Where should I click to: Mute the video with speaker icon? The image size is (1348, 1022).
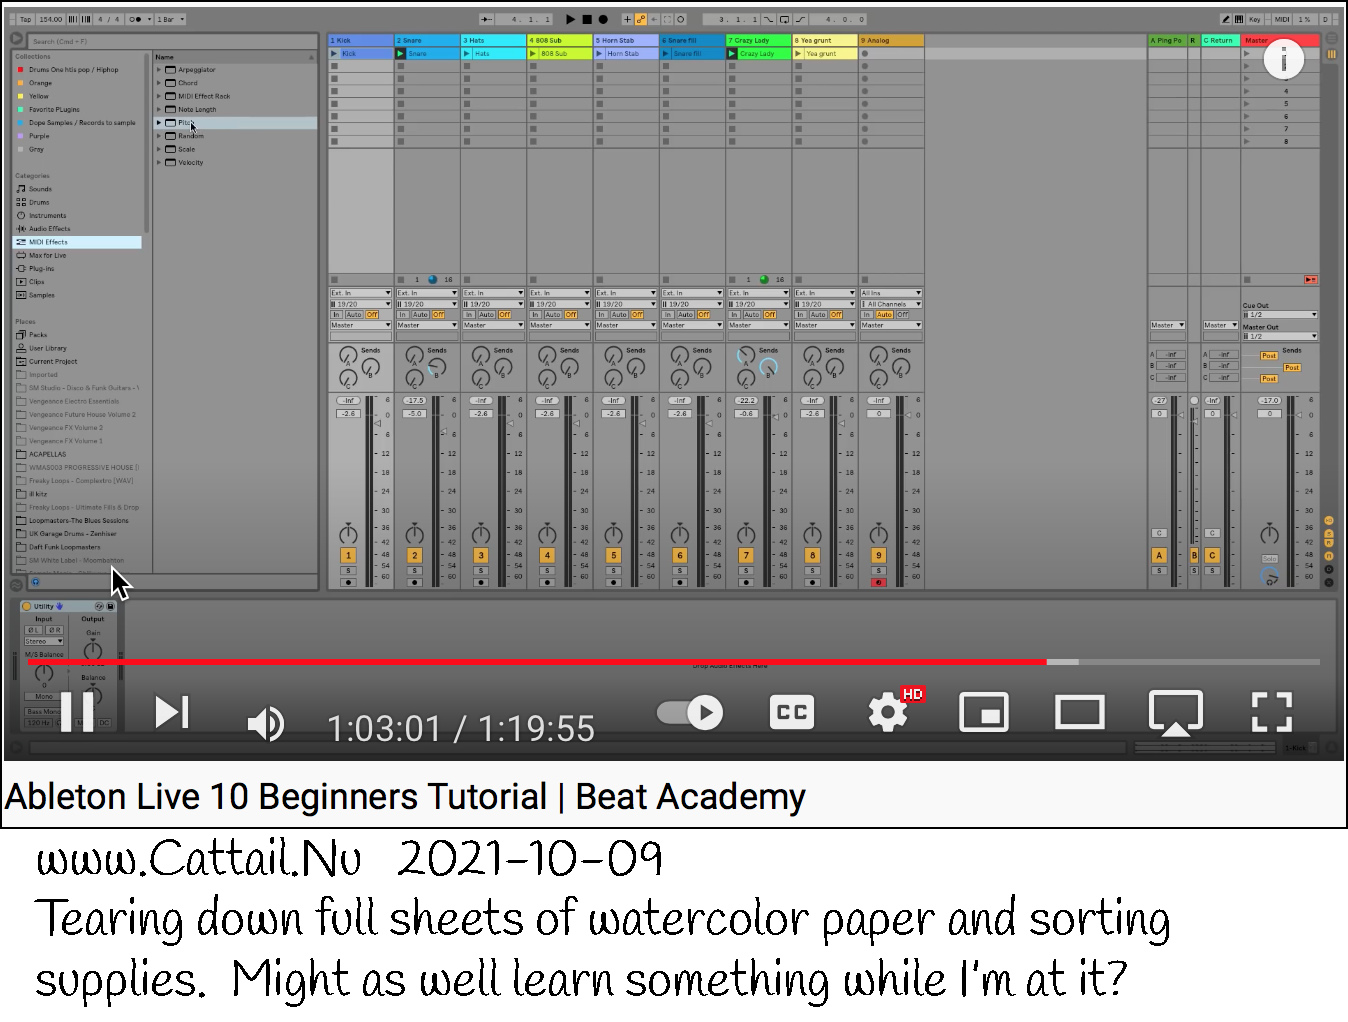[265, 723]
